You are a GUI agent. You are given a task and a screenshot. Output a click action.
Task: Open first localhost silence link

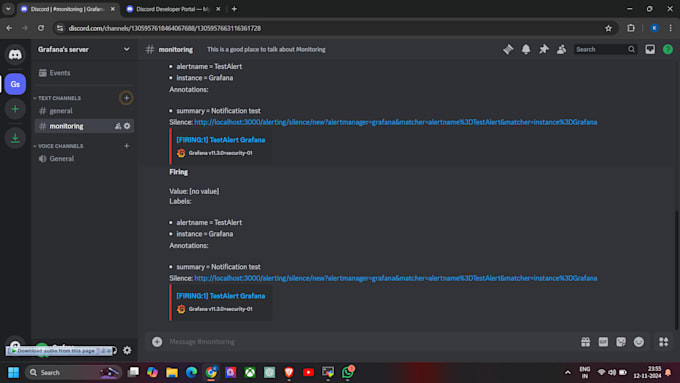396,122
